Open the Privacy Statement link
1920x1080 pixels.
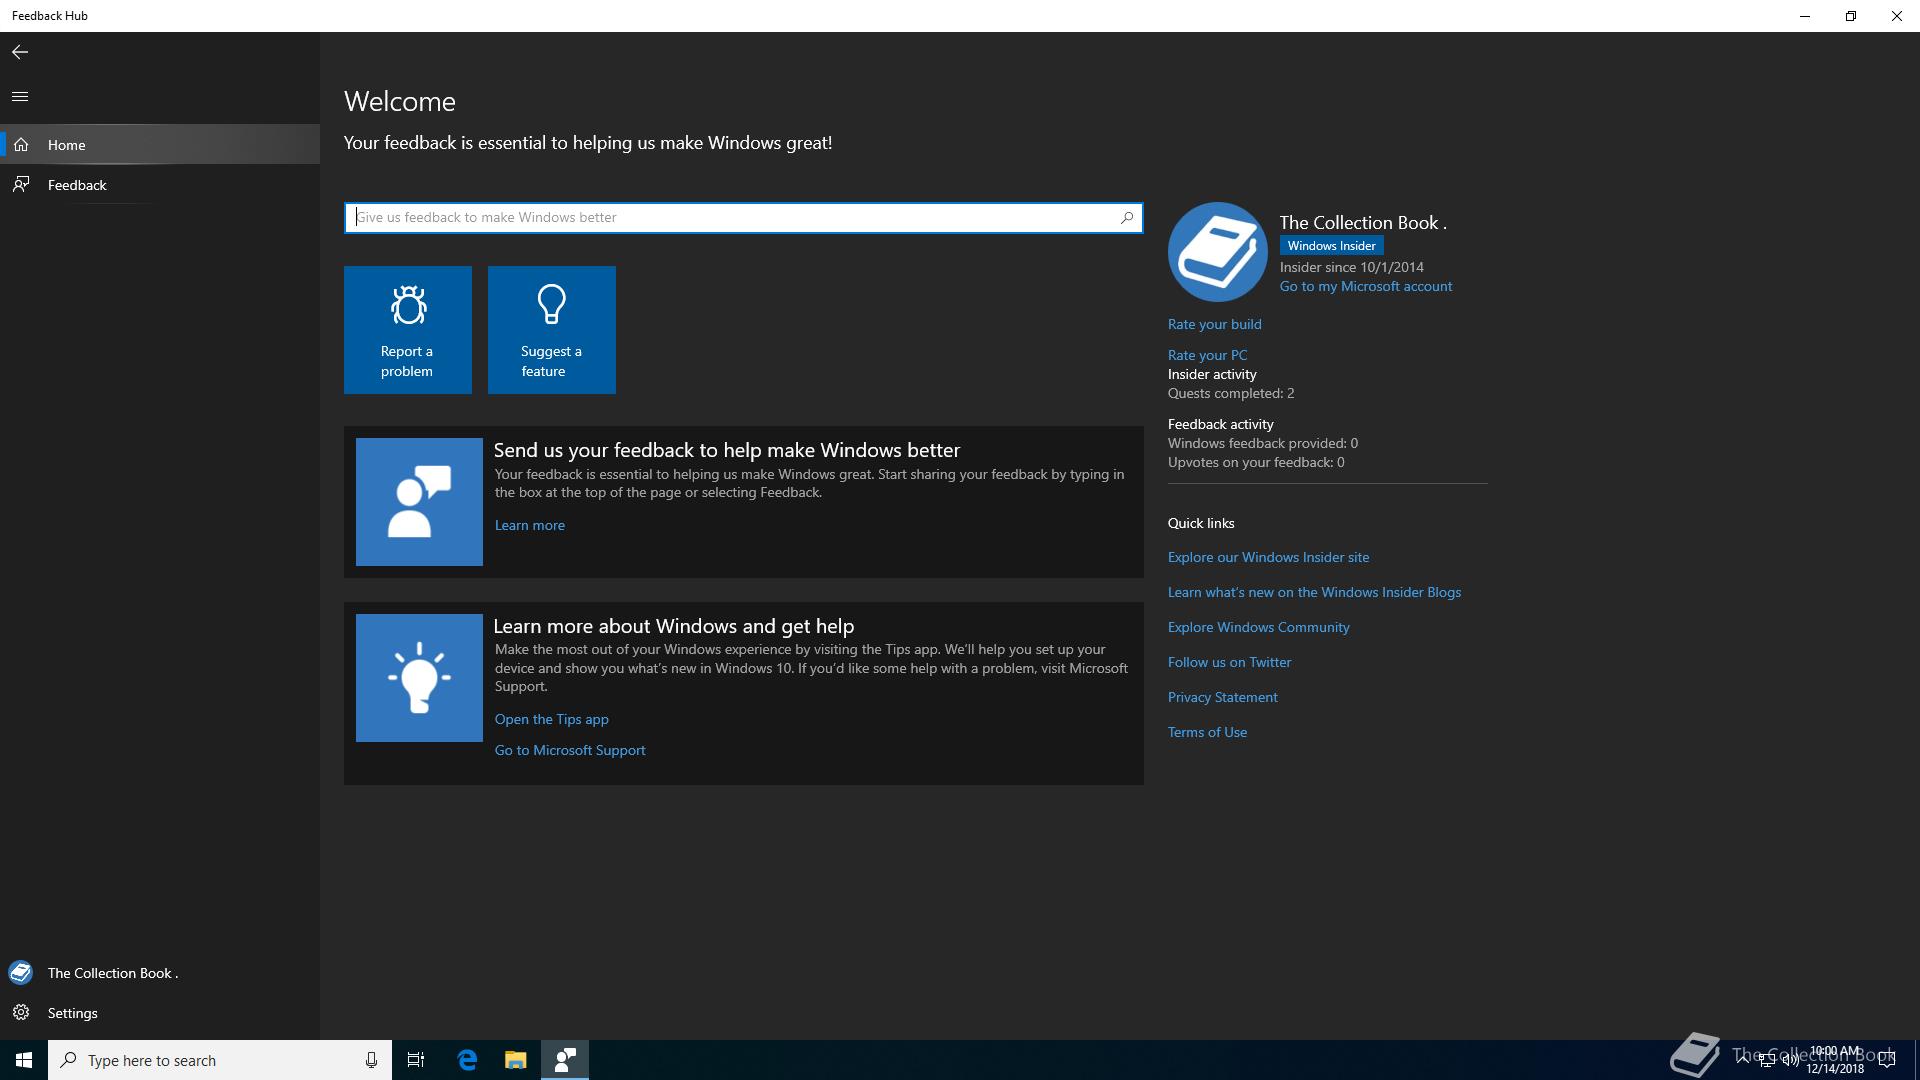tap(1223, 697)
